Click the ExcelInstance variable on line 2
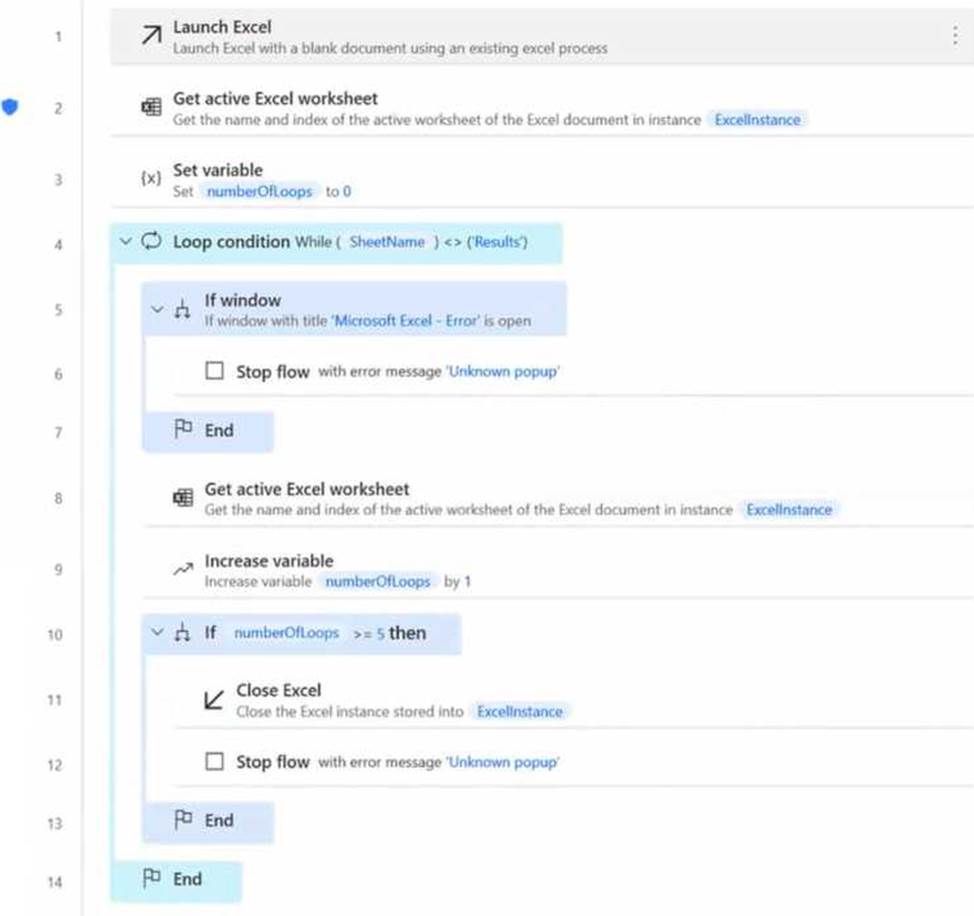 757,120
